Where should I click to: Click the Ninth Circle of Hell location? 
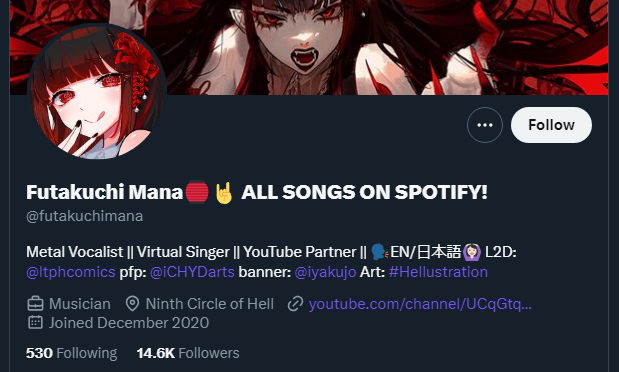210,304
